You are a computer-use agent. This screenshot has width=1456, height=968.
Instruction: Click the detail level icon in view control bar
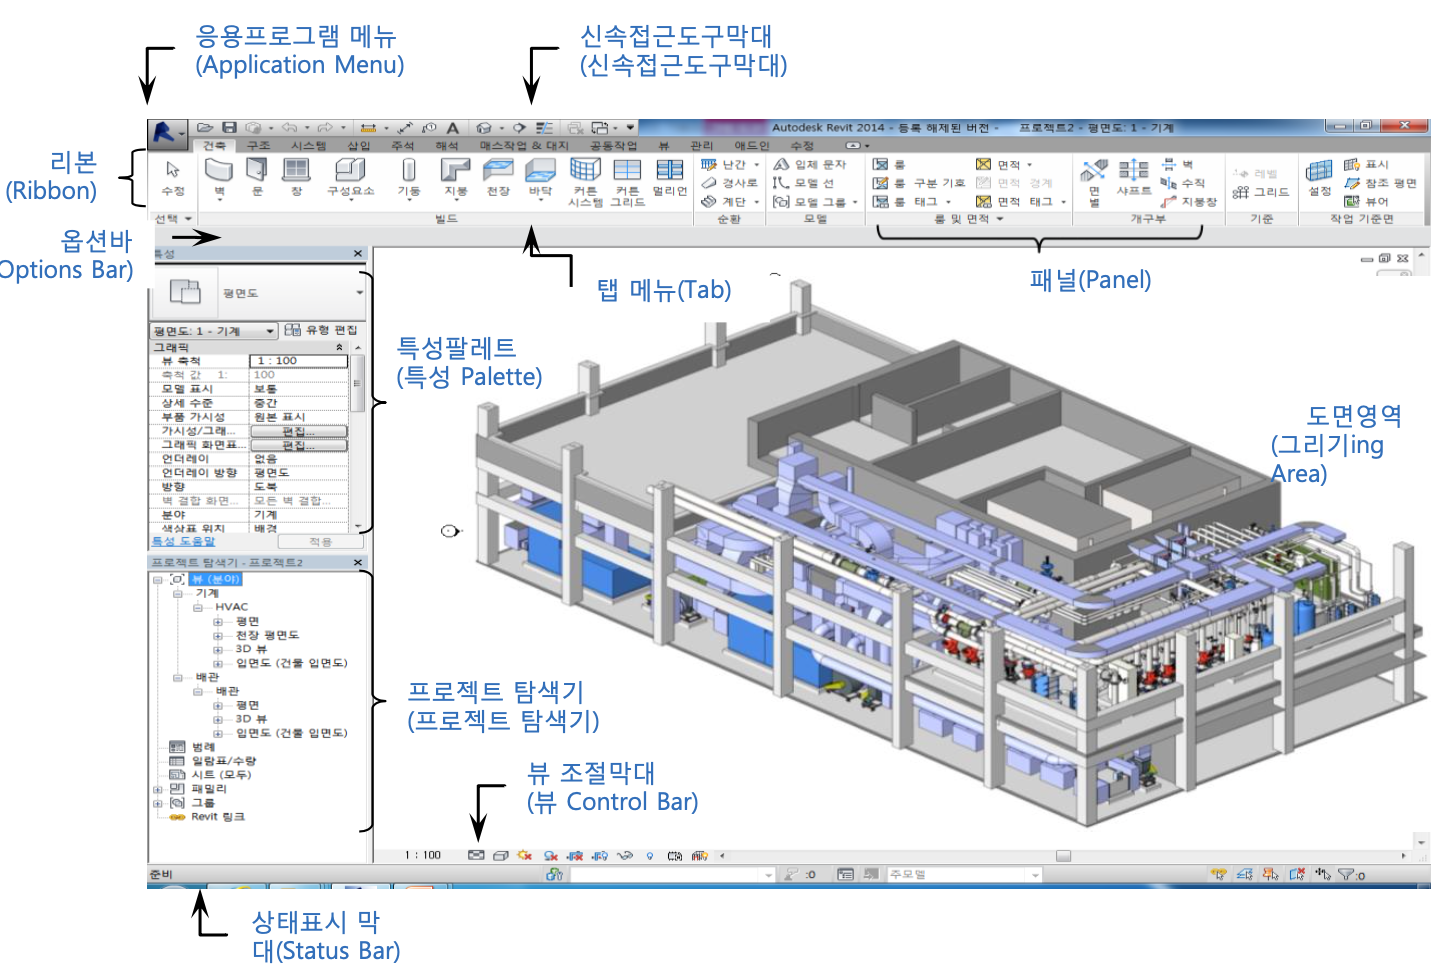(x=476, y=855)
